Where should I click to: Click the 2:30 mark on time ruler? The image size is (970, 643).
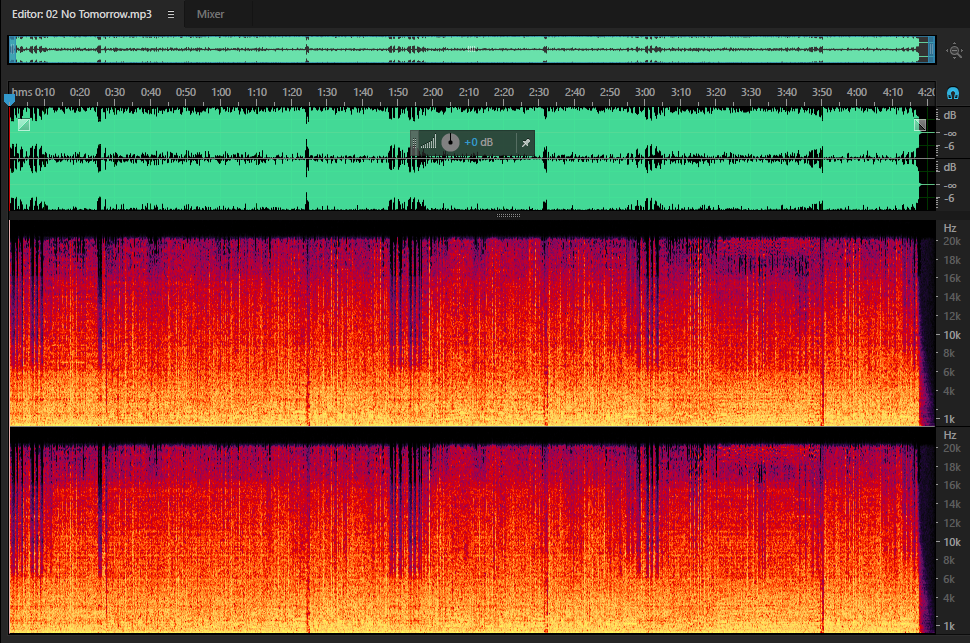[539, 92]
